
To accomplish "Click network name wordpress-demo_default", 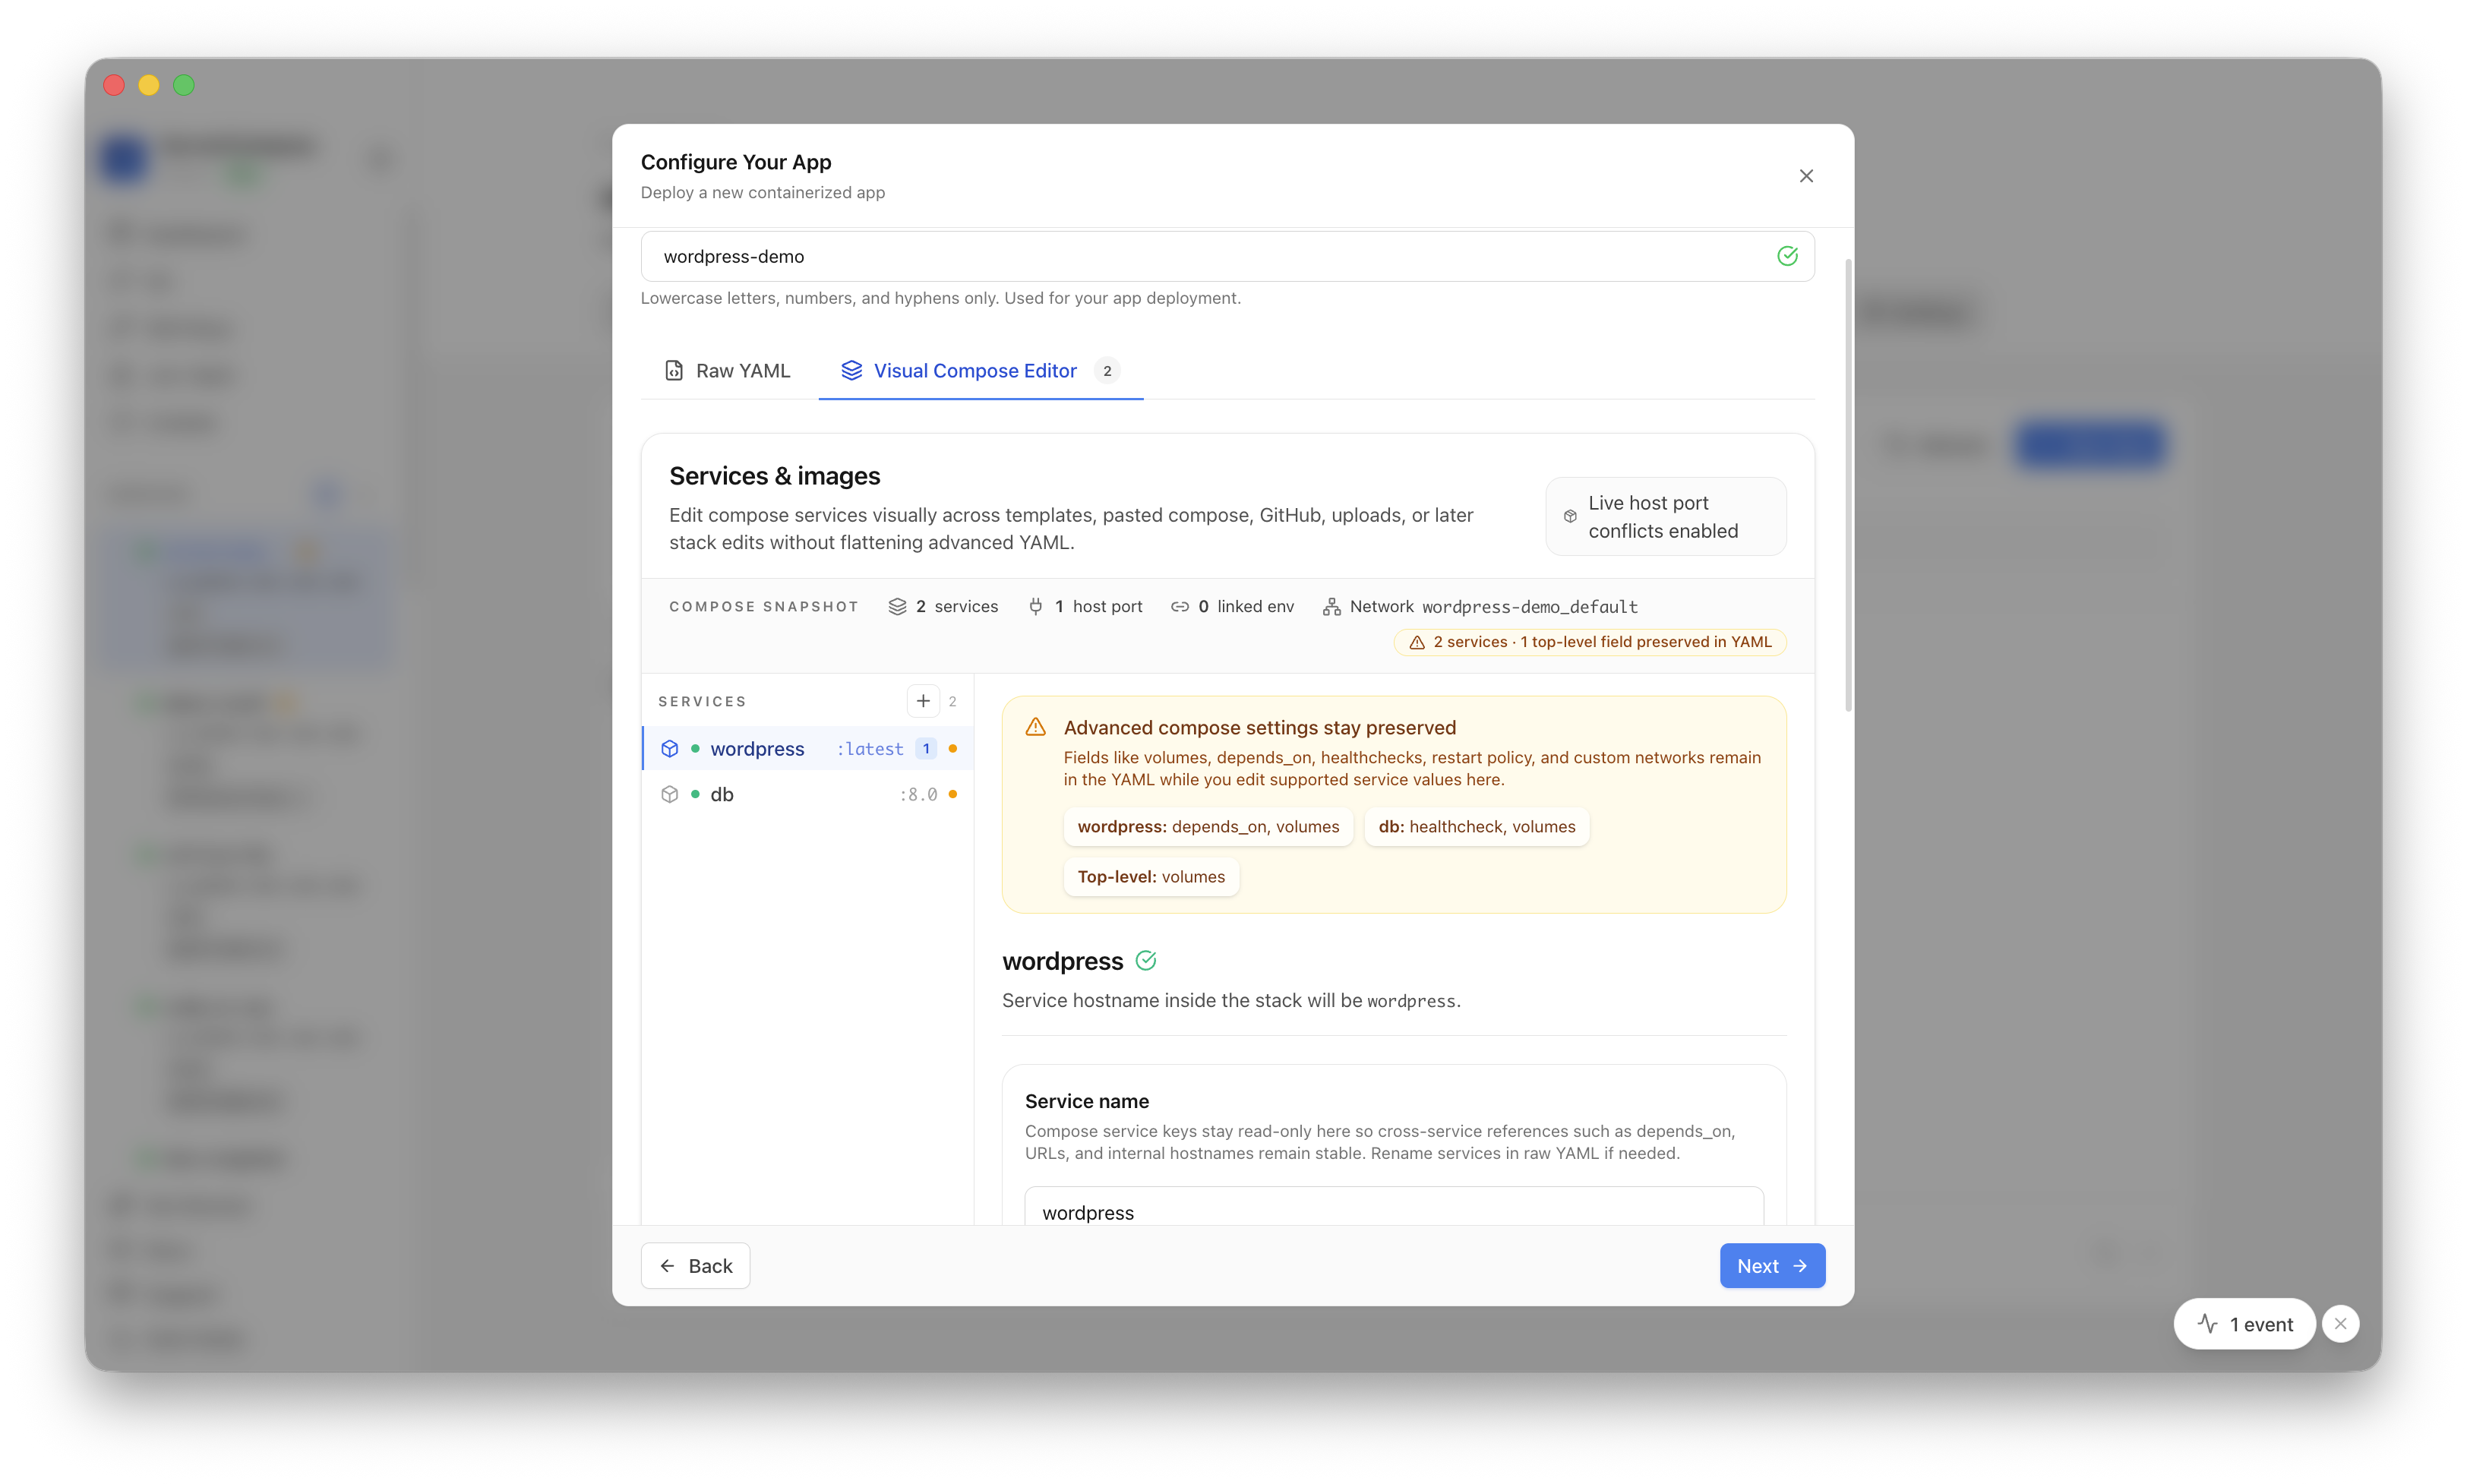I will click(1529, 607).
